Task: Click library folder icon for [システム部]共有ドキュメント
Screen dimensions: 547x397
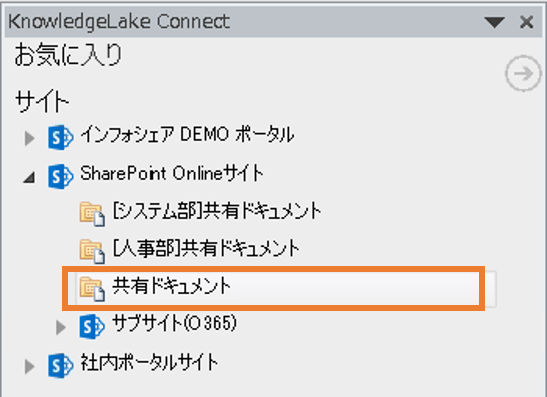Action: (x=92, y=214)
